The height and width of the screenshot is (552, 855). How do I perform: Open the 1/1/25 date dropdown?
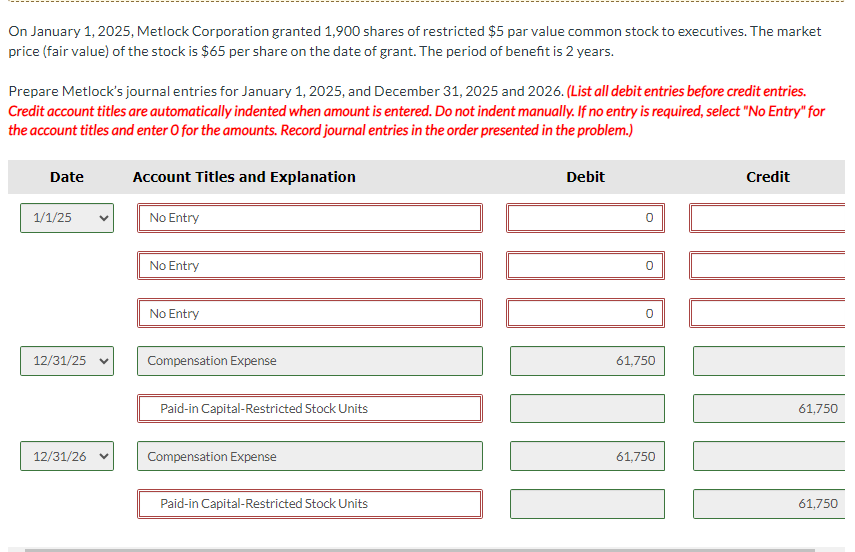[x=67, y=218]
